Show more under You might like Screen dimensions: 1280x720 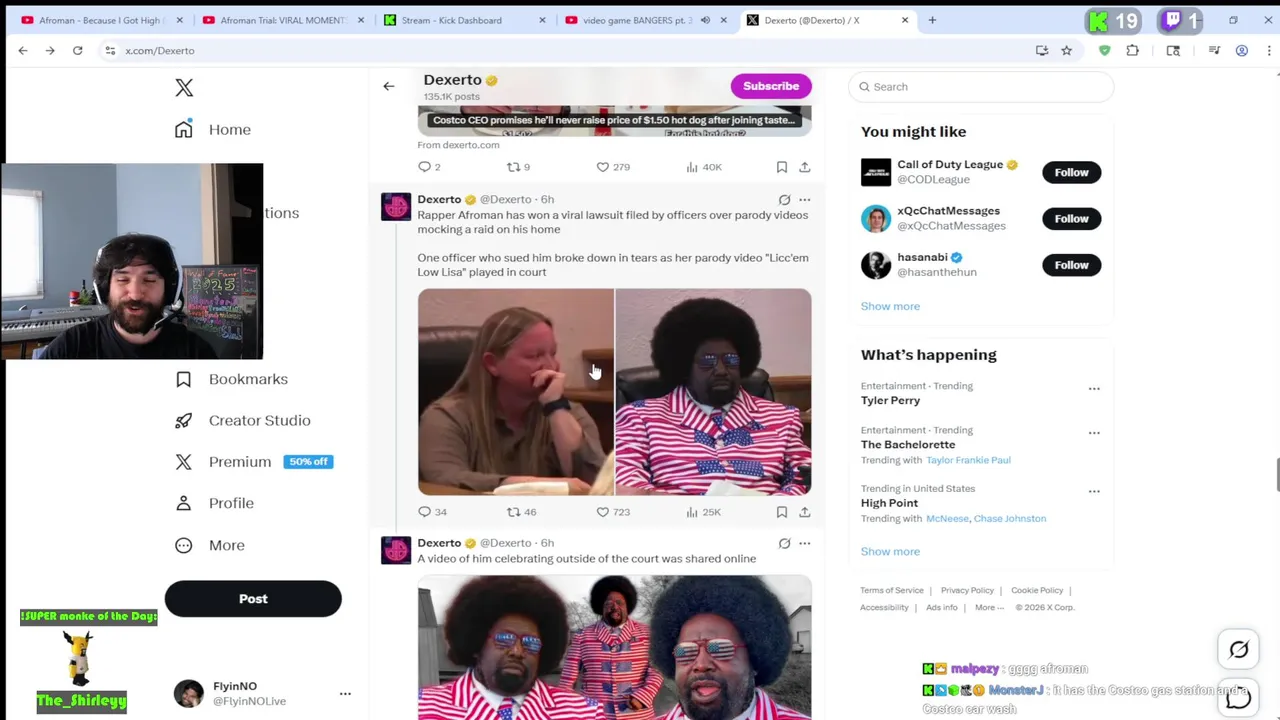coord(890,306)
